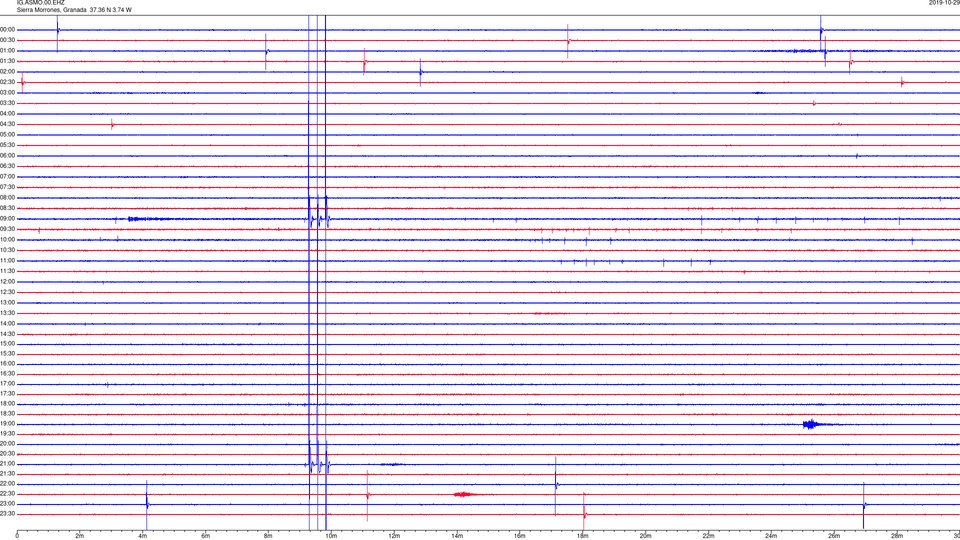The width and height of the screenshot is (960, 540).
Task: Select the 8m axis tick label
Action: coord(268,536)
